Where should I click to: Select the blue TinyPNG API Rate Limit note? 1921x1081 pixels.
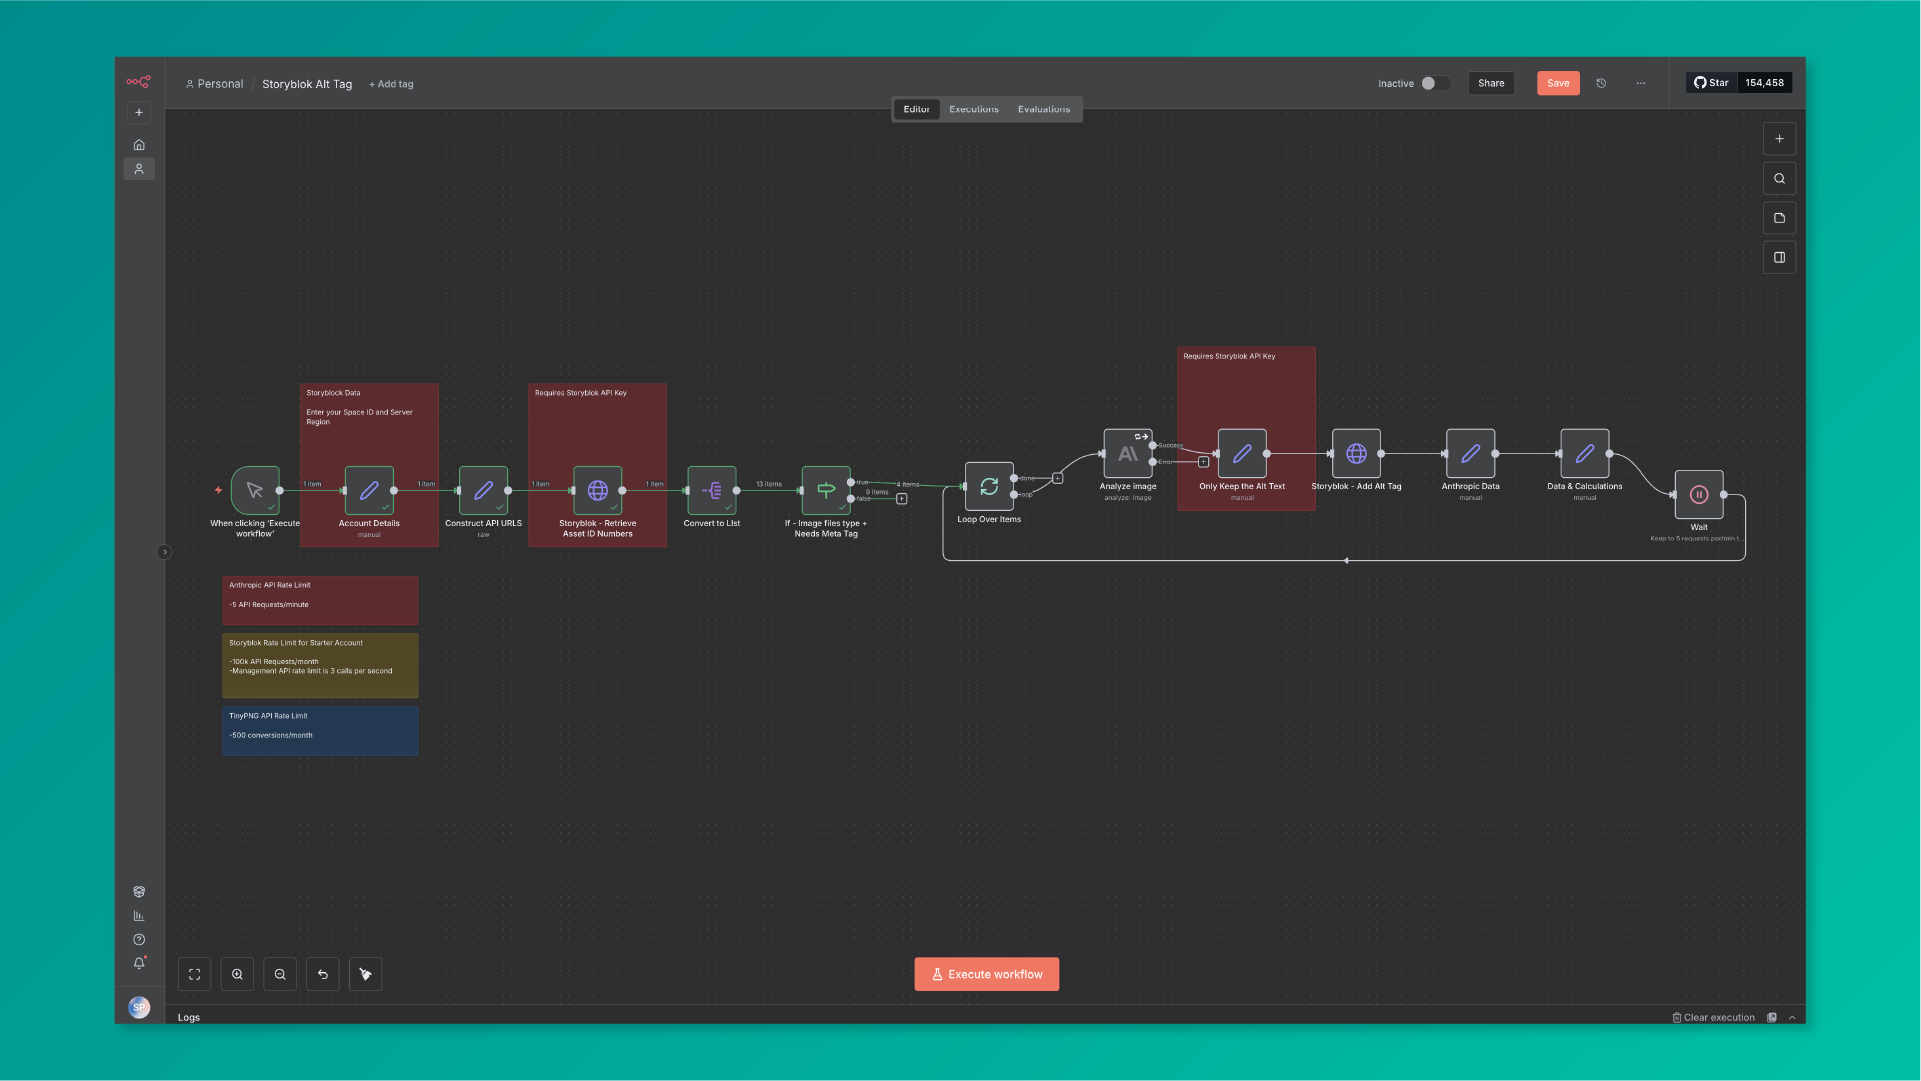[320, 730]
